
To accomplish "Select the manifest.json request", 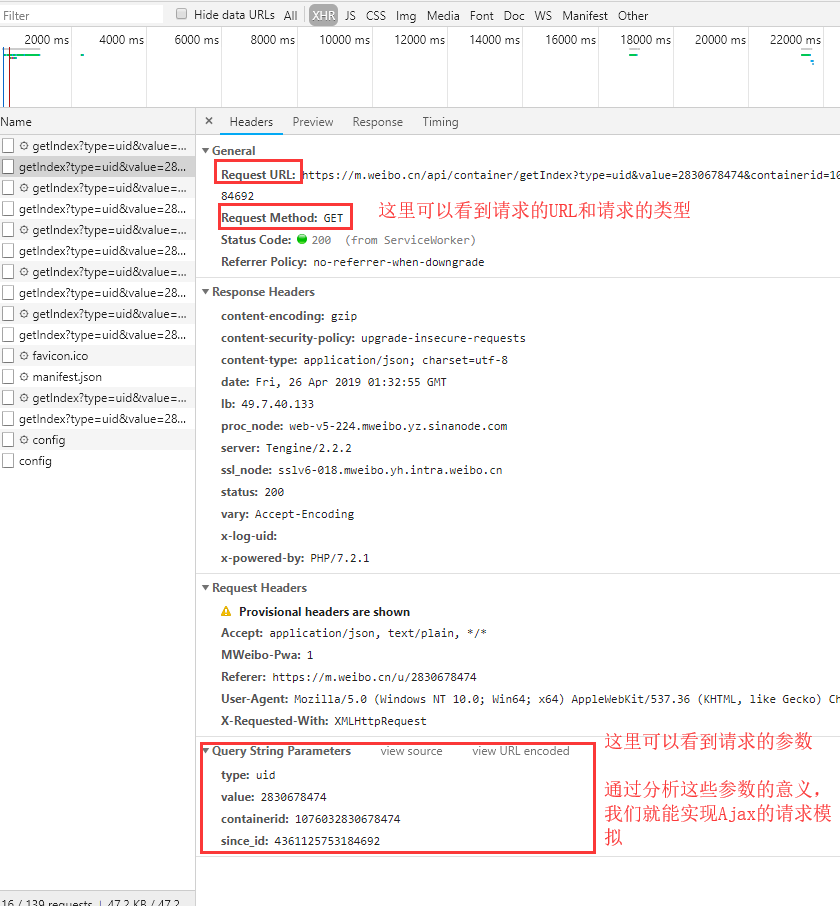I will [97, 377].
